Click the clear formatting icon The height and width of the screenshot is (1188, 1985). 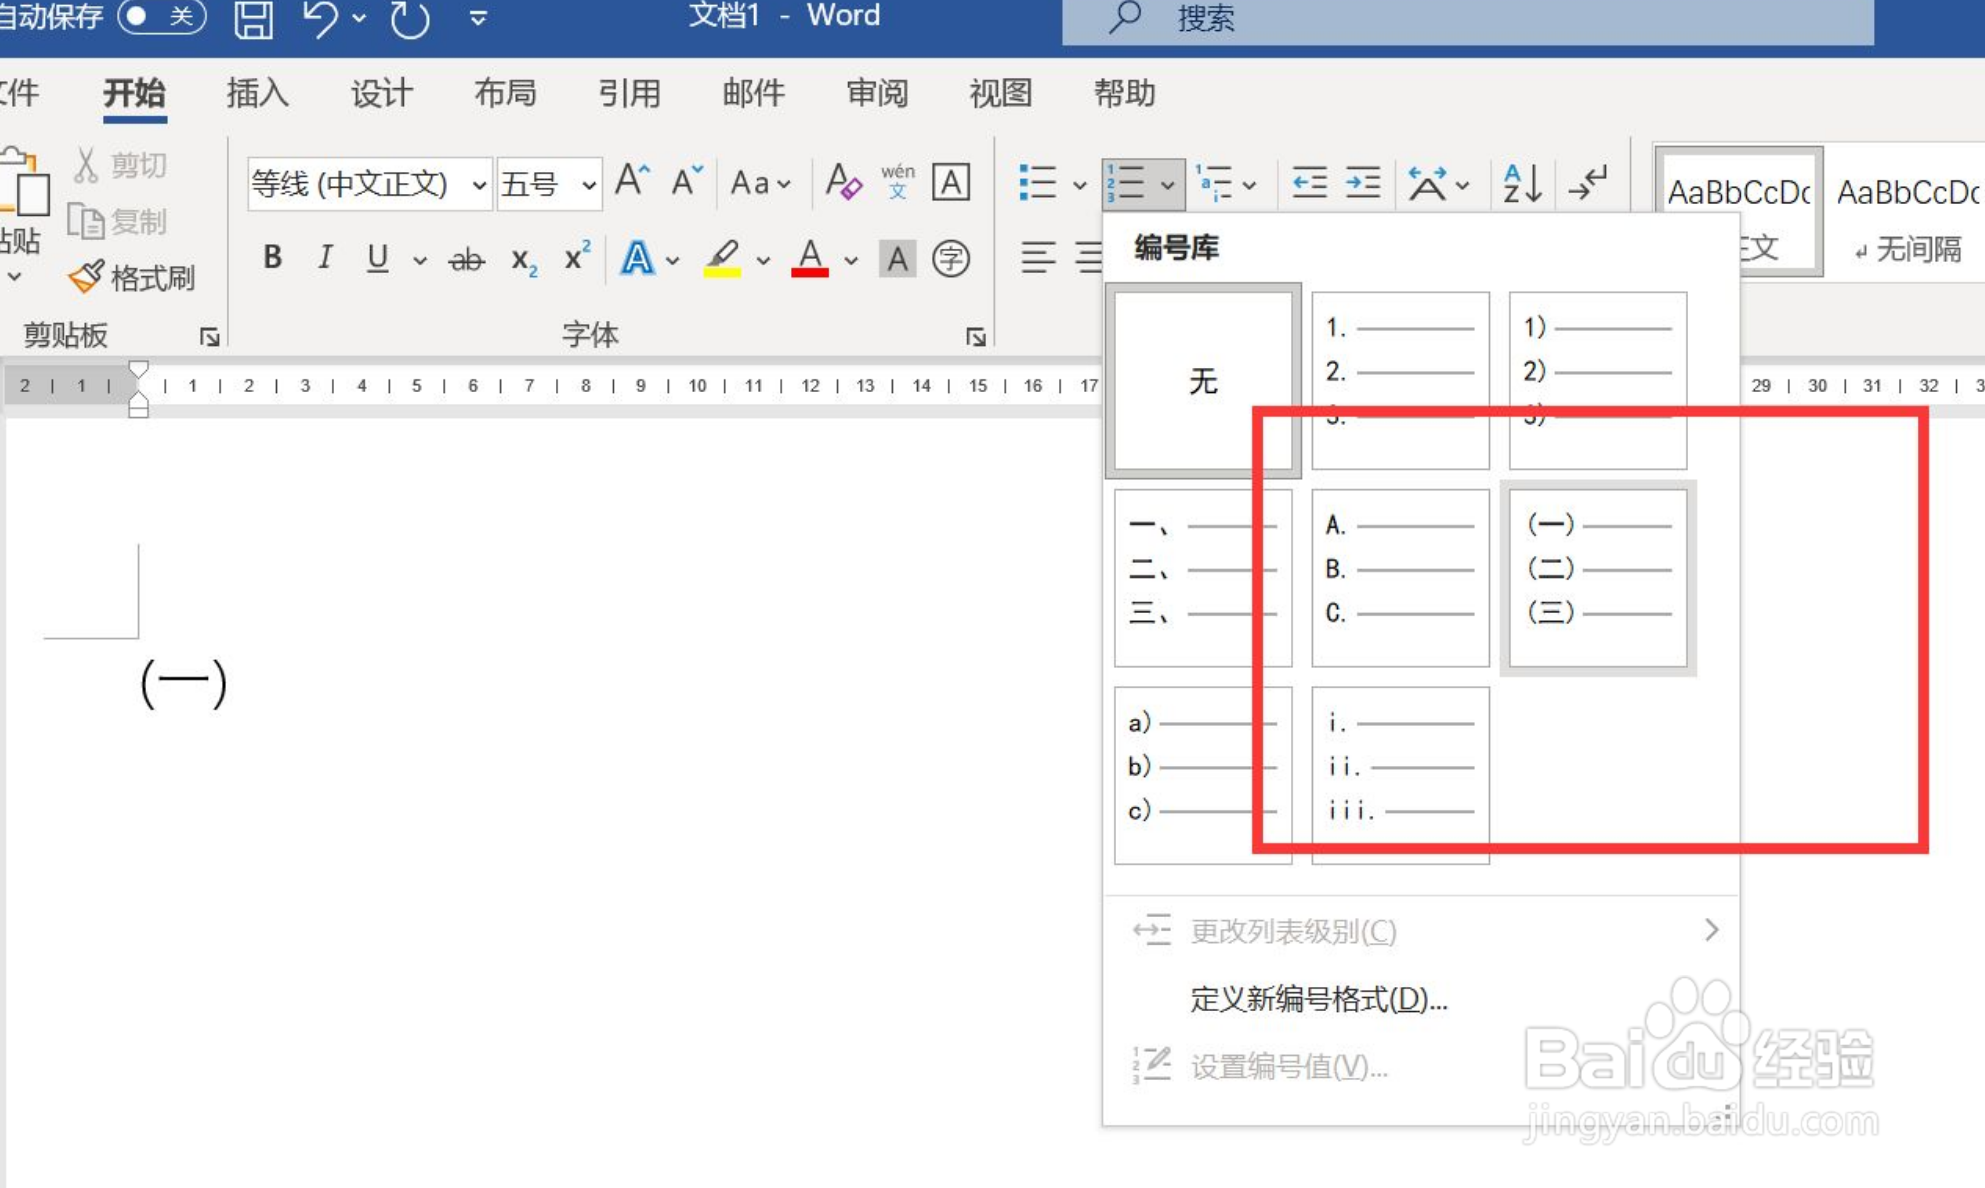(x=842, y=183)
